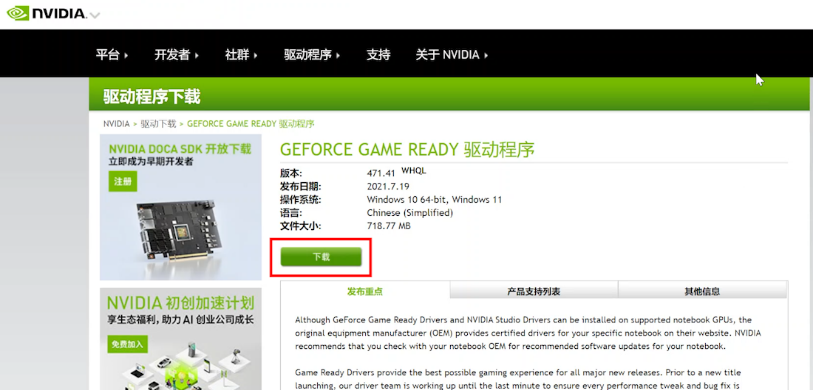The width and height of the screenshot is (813, 390).
Task: Switch to the 产品支持列表 tab
Action: pyautogui.click(x=534, y=291)
